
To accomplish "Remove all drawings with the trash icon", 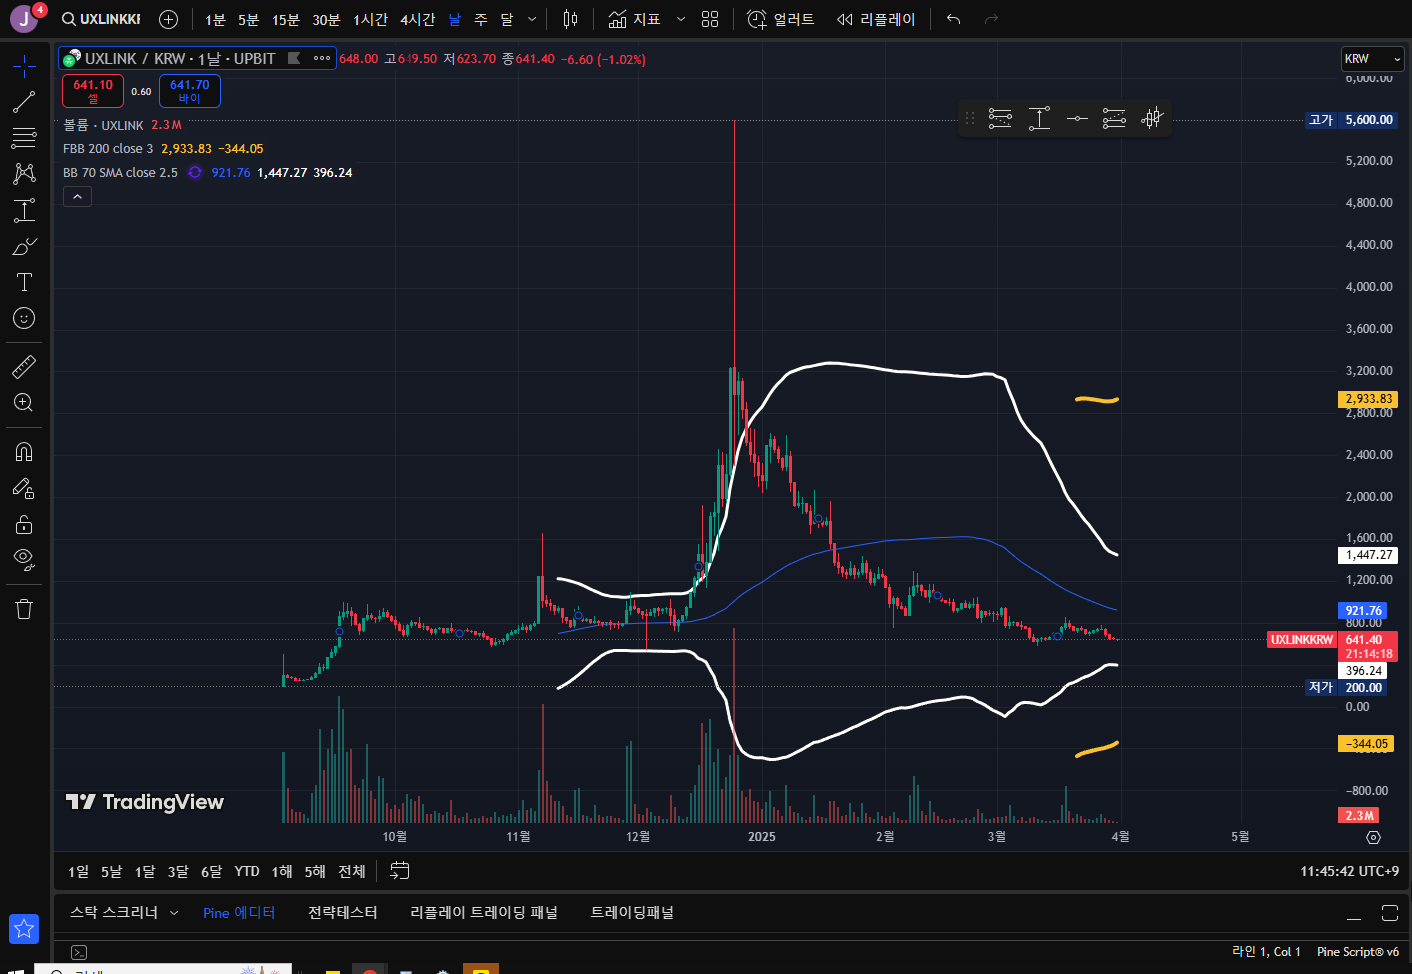I will coord(24,609).
